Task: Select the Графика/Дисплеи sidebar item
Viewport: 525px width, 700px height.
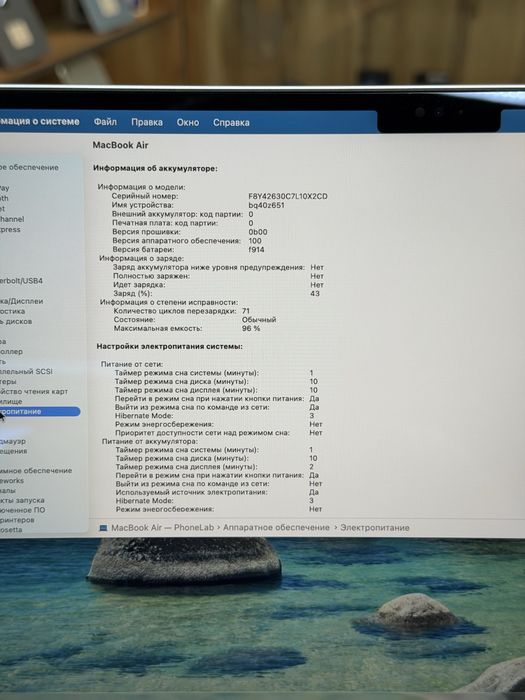Action: click(21, 301)
